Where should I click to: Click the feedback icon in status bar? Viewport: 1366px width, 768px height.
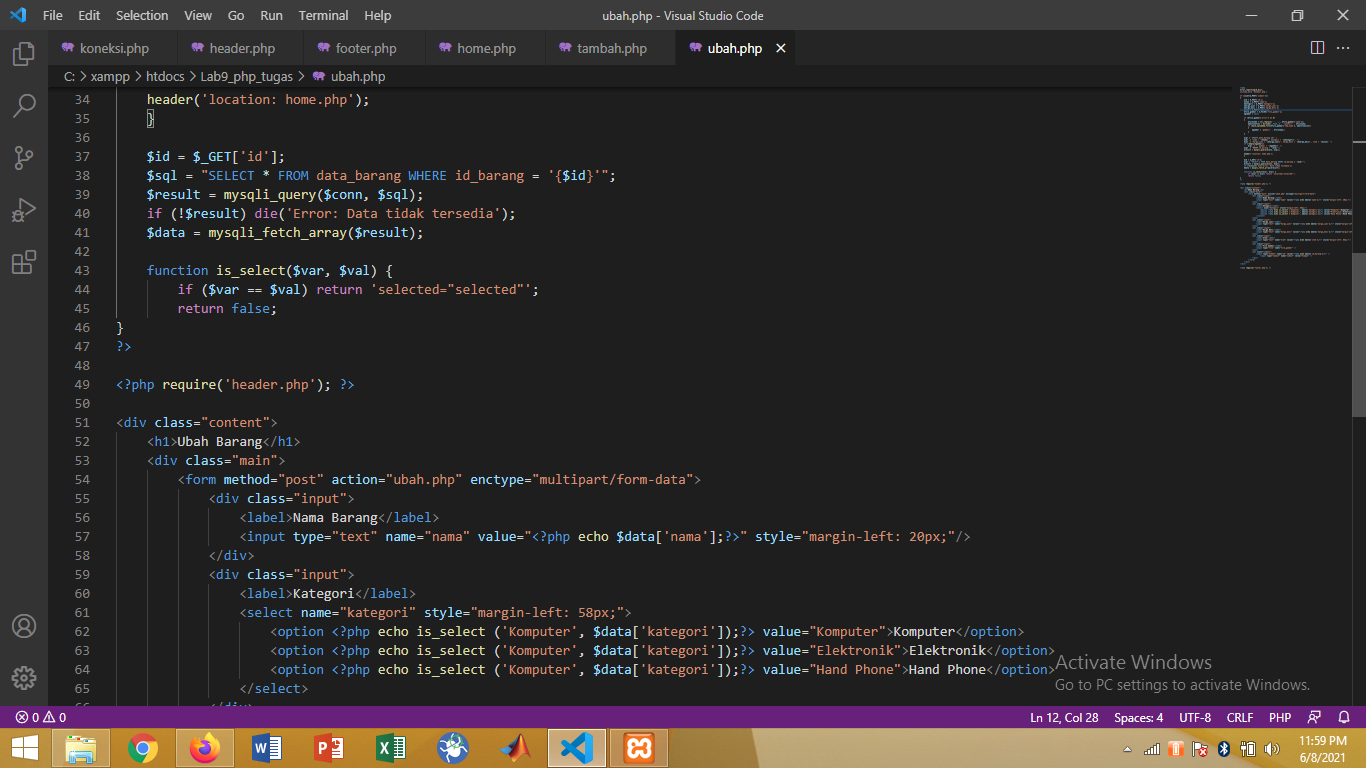1314,717
